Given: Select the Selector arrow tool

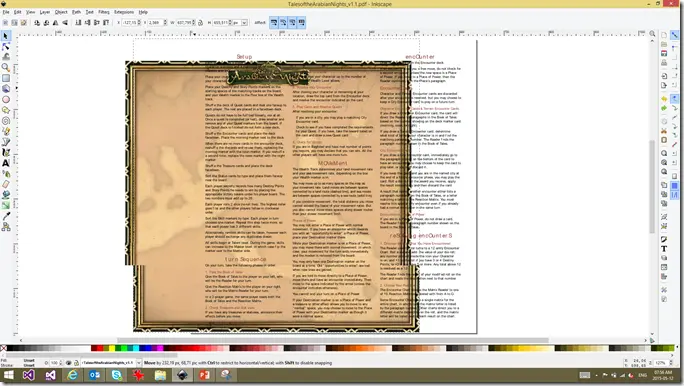Looking at the screenshot, I should click(6, 36).
